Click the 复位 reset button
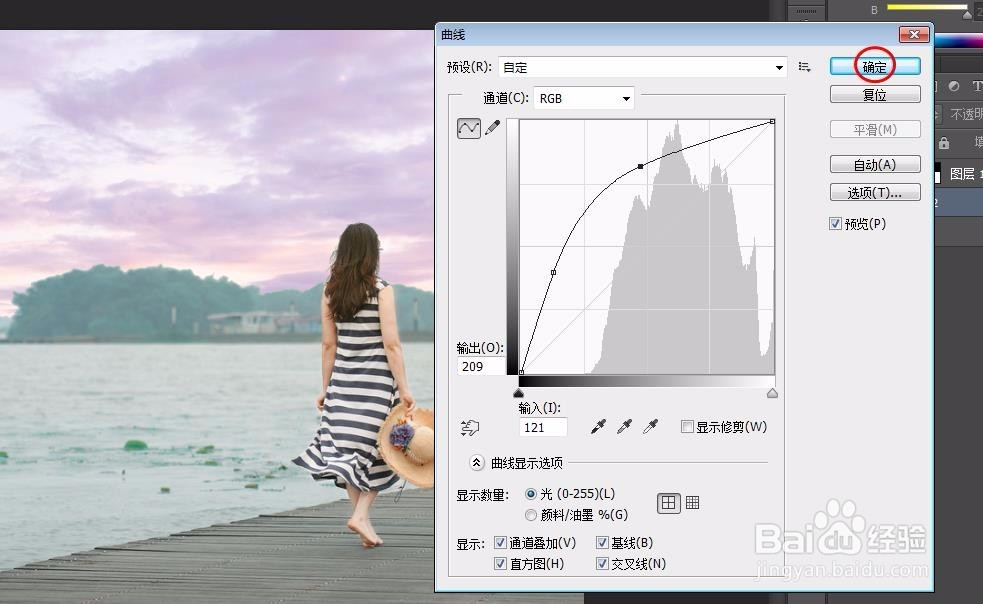983x604 pixels. 875,95
